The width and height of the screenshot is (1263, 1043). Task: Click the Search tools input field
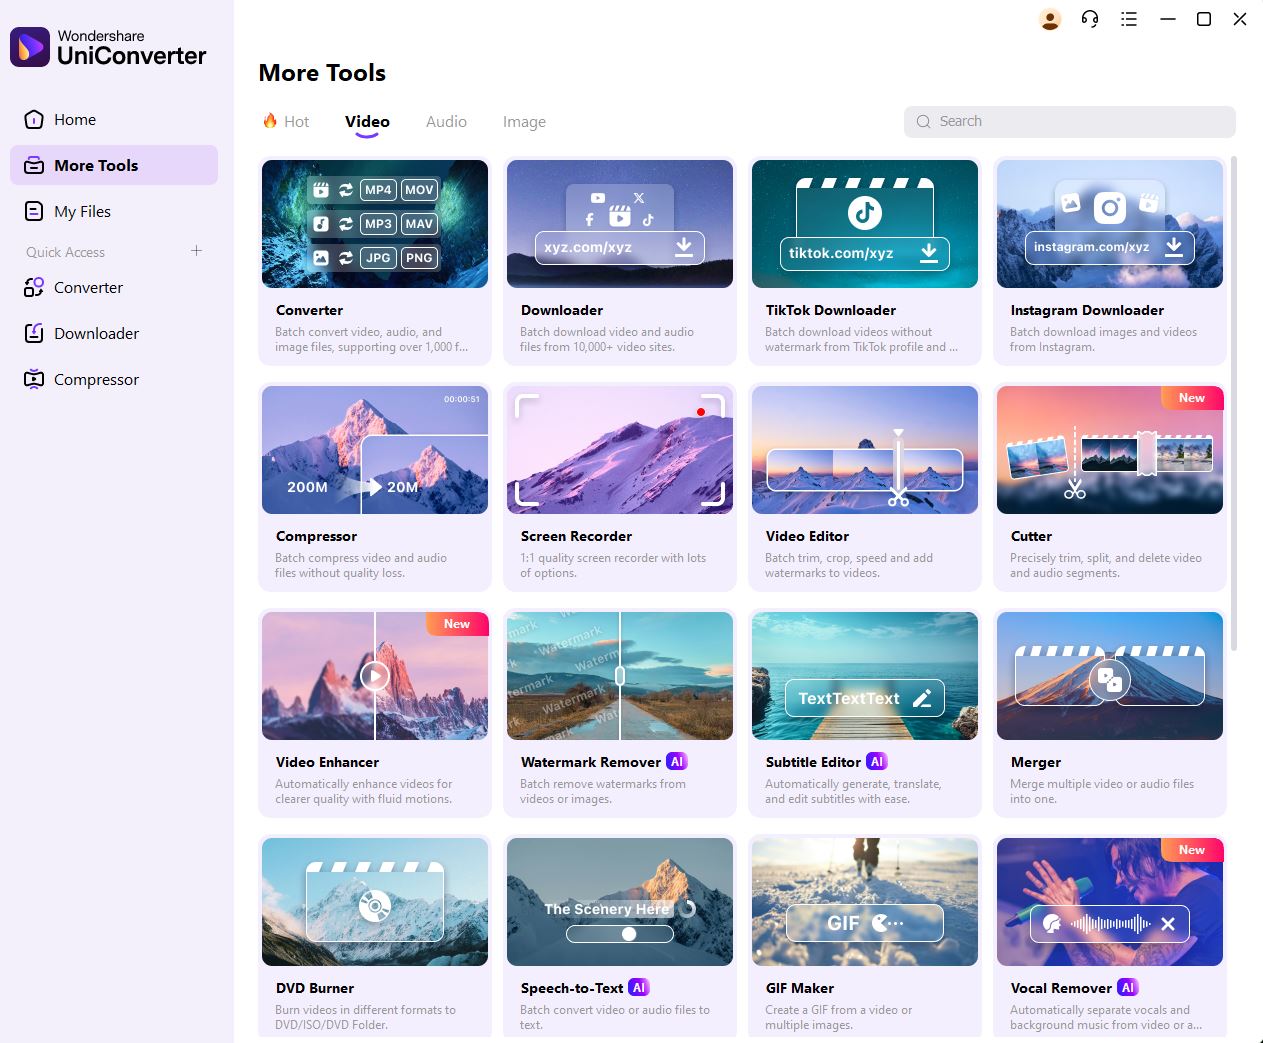click(x=1070, y=122)
